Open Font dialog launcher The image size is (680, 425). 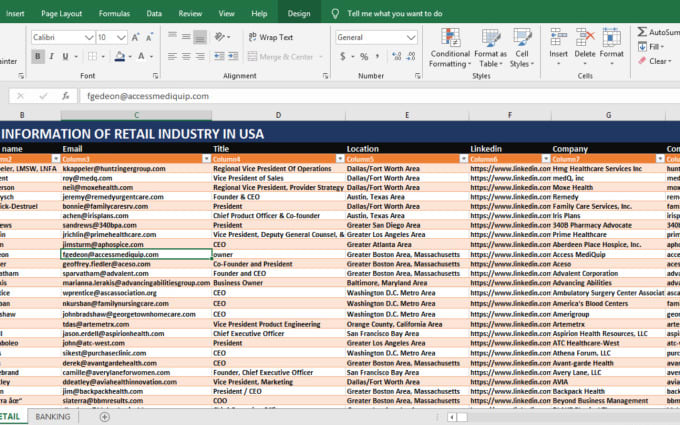click(x=155, y=76)
